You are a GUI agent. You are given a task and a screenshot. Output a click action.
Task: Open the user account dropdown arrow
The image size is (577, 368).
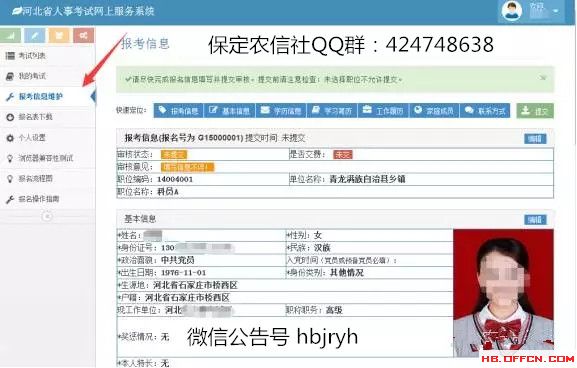tap(556, 11)
